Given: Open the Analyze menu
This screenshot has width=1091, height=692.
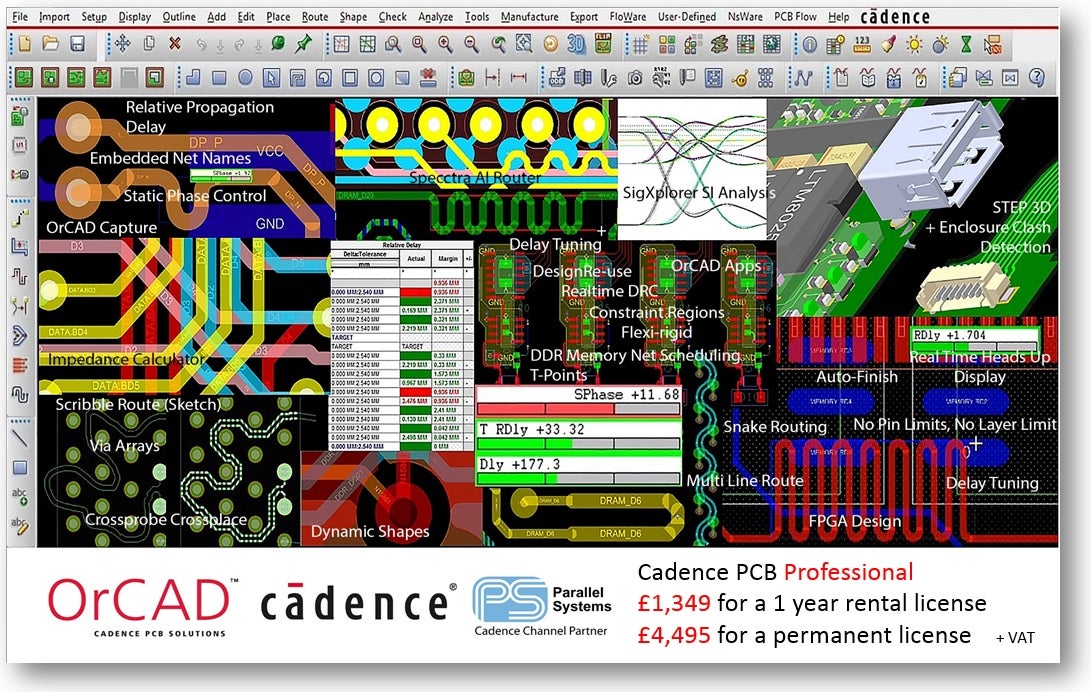Looking at the screenshot, I should tap(436, 17).
